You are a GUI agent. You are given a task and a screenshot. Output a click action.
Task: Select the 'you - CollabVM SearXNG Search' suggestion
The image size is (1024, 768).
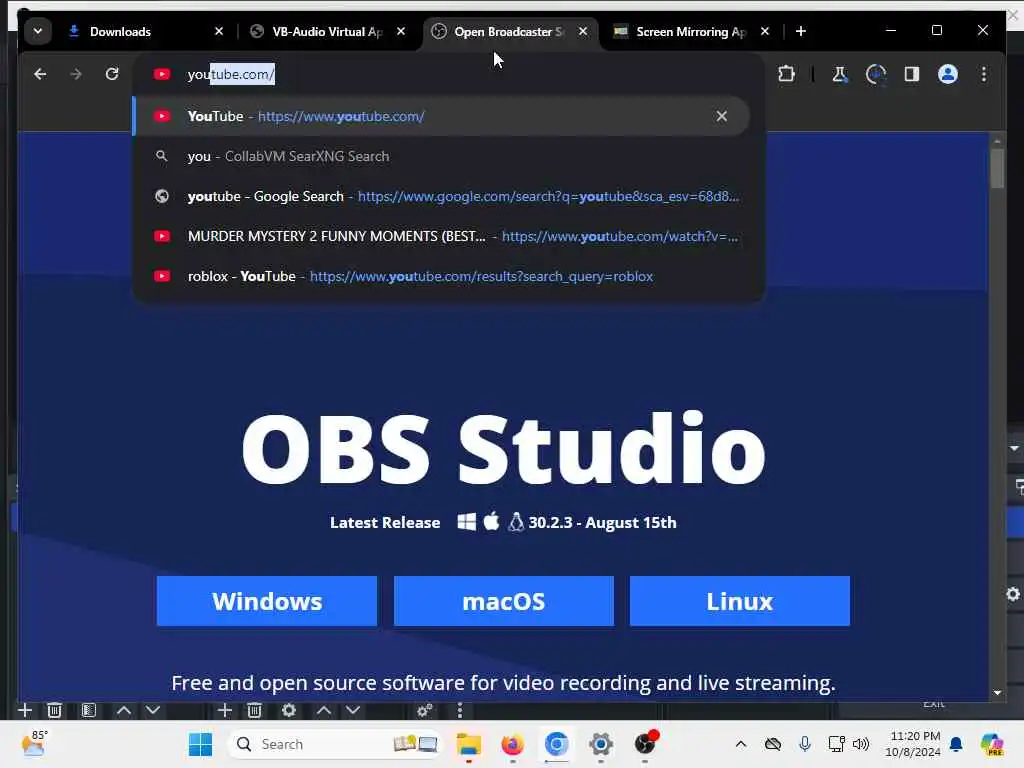click(x=441, y=156)
